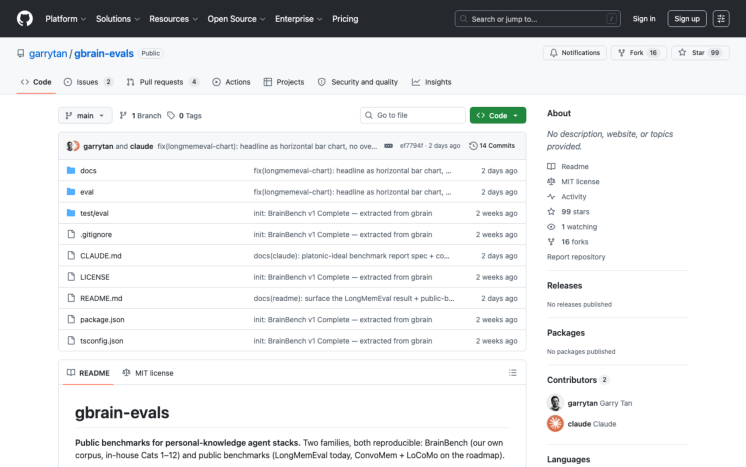746x467 pixels.
Task: Focus the Go to file search field
Action: click(412, 116)
